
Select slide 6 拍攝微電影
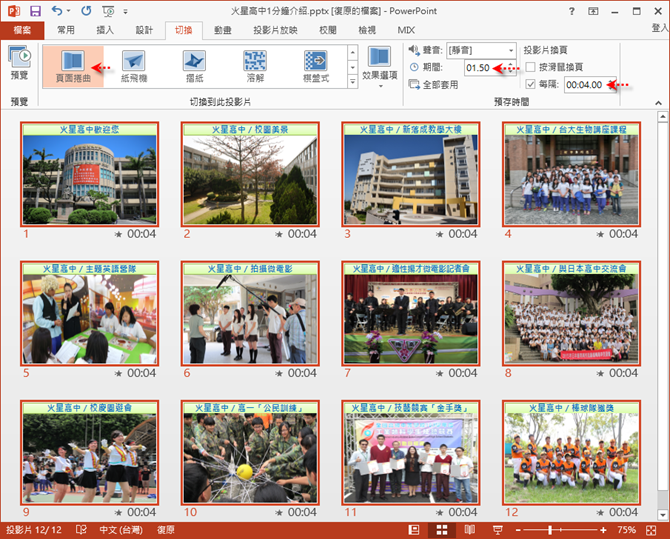[250, 313]
